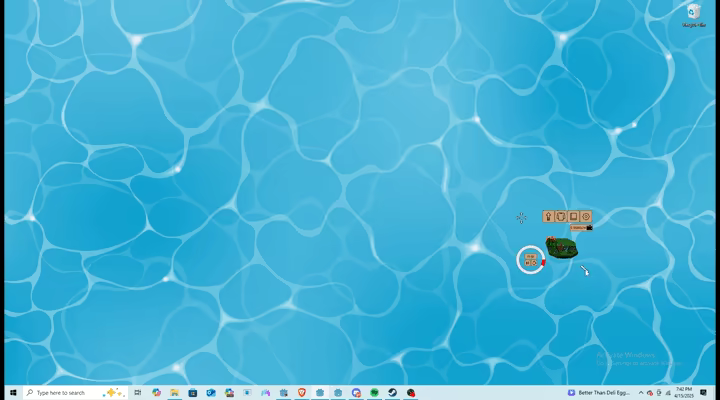Open Outlook from taskbar

tap(211, 393)
